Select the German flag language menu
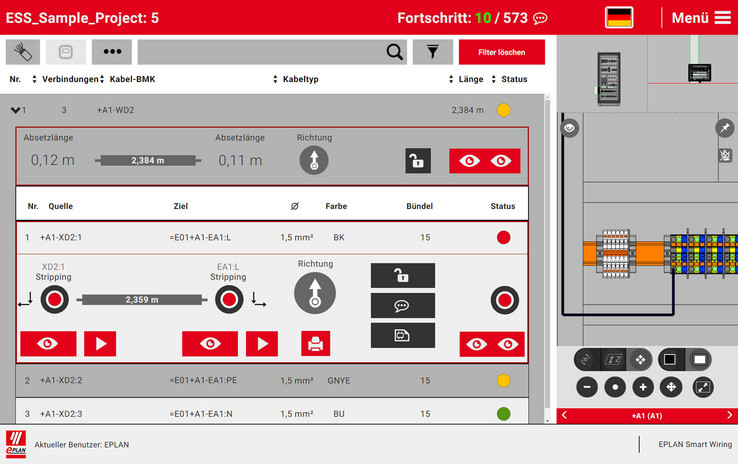 [619, 18]
